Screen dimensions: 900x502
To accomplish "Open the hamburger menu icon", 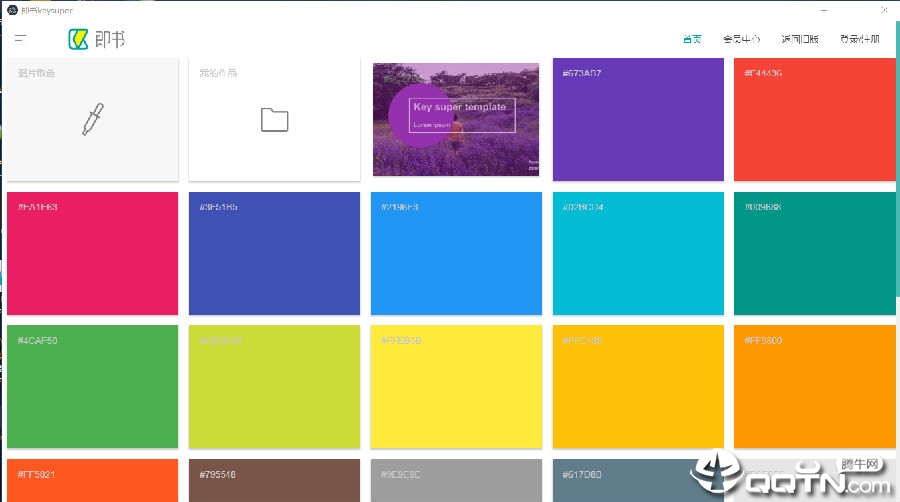I will 21,39.
